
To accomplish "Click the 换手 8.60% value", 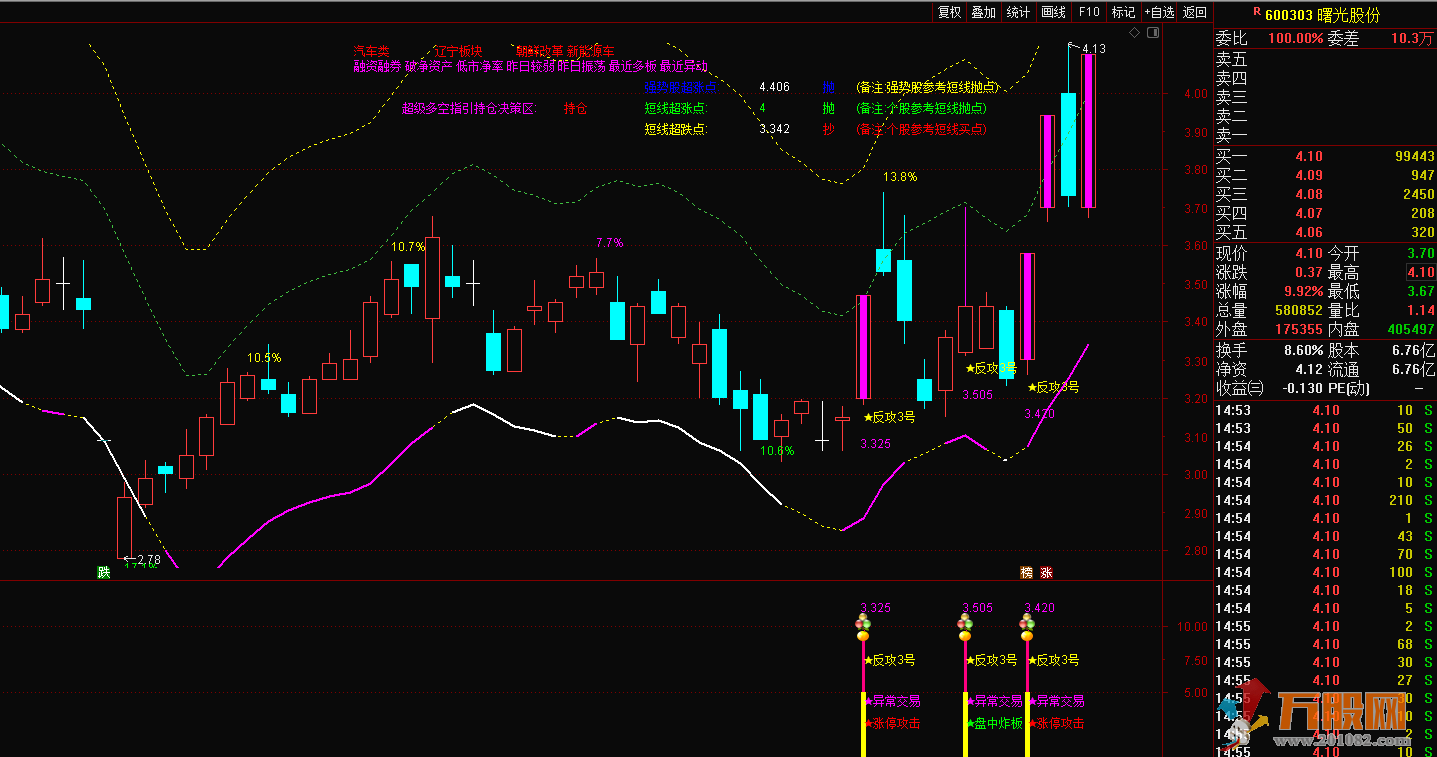I will [x=1304, y=351].
